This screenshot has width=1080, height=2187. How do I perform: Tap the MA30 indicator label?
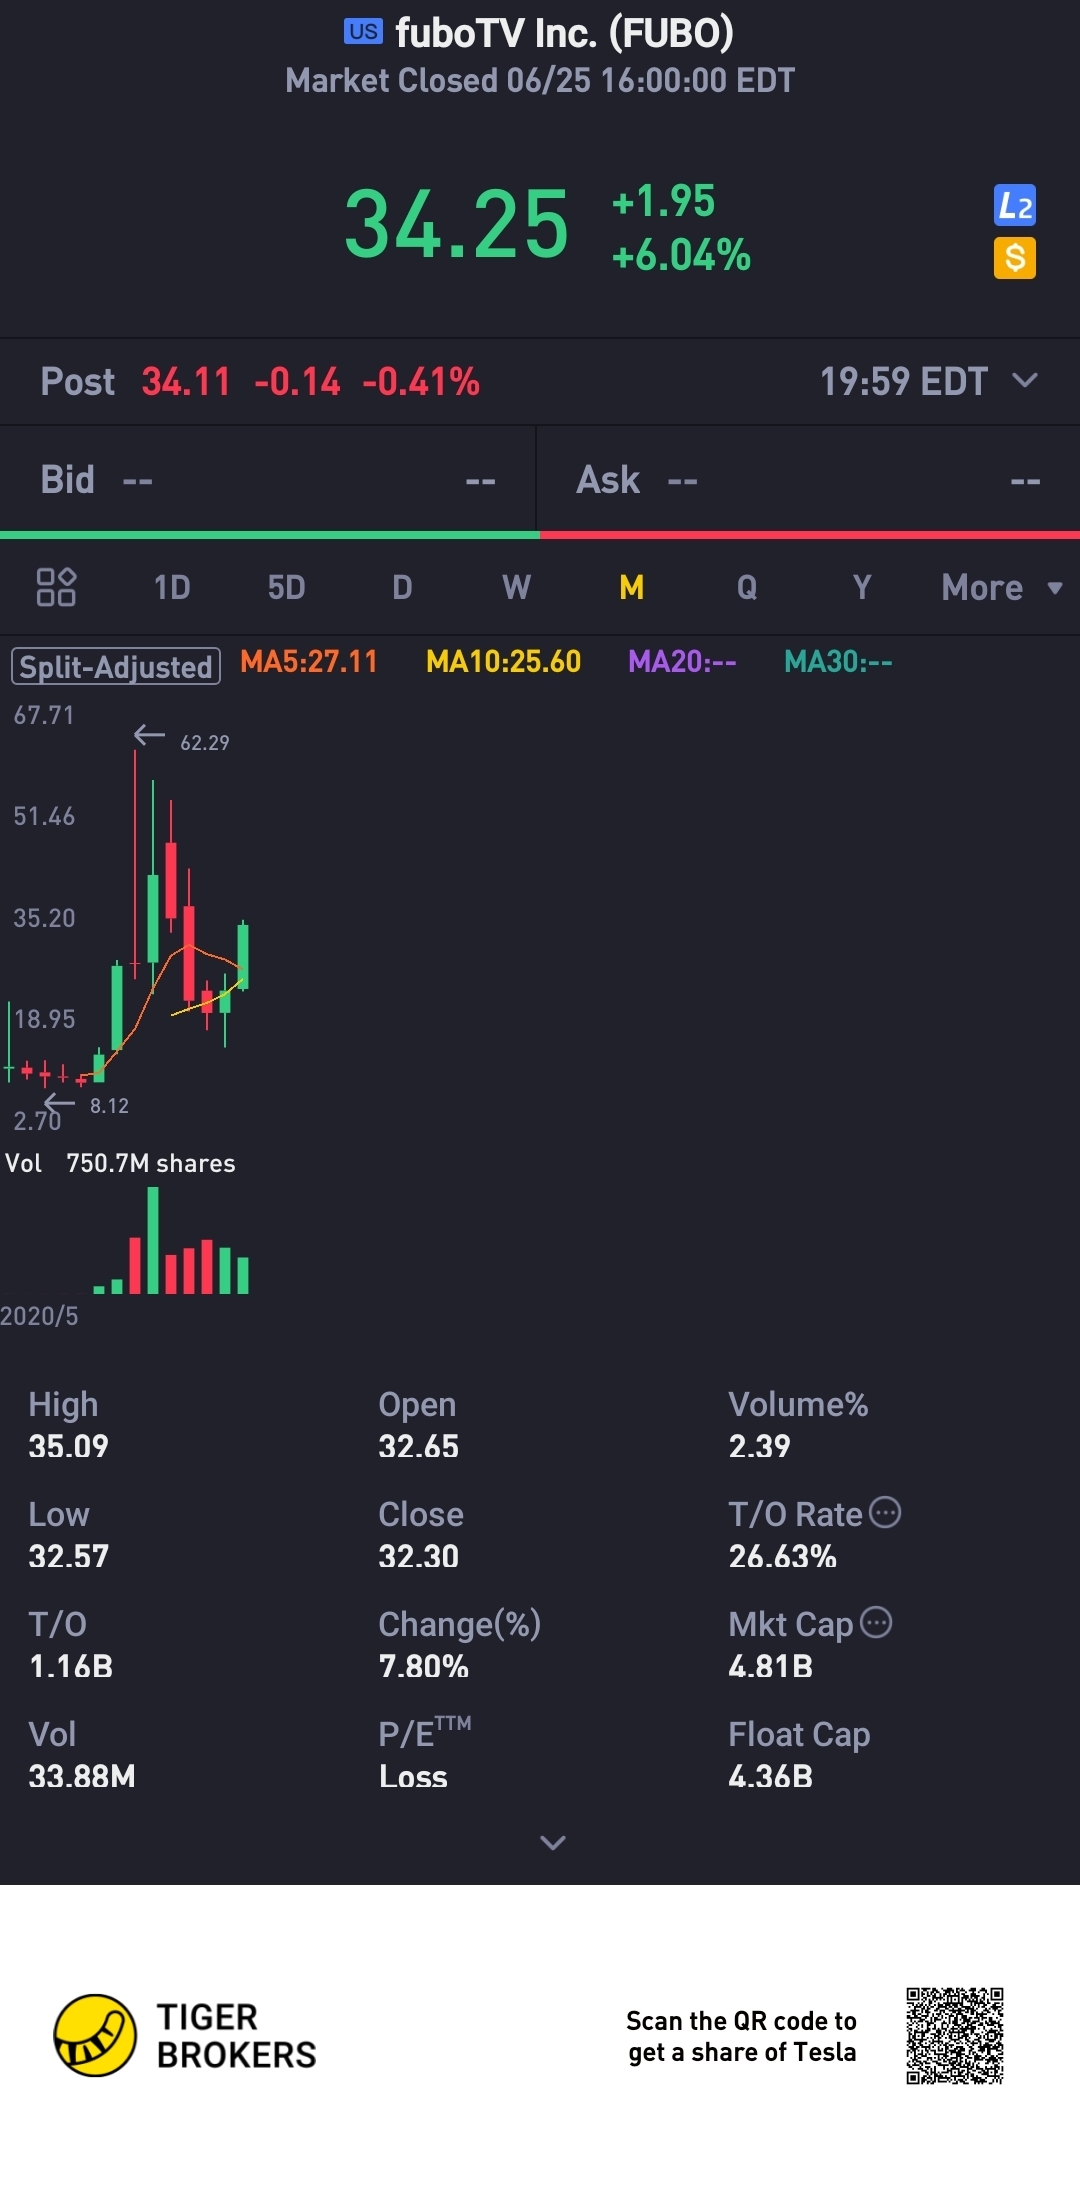point(838,661)
